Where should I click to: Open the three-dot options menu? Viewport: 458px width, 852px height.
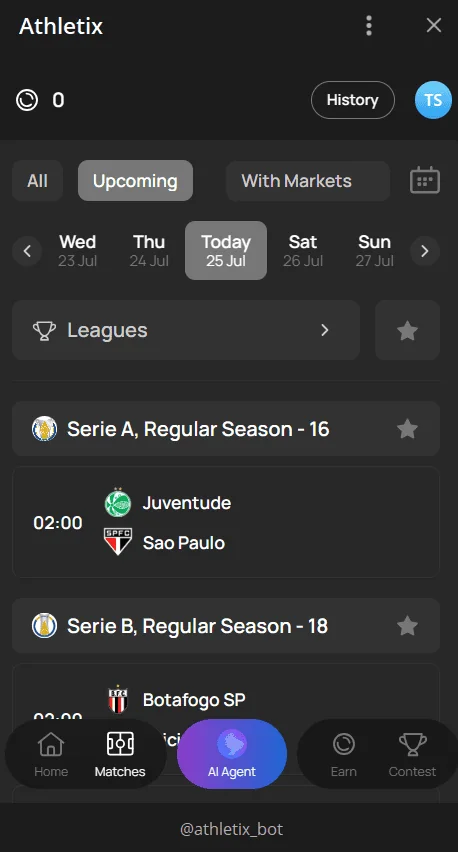click(369, 26)
